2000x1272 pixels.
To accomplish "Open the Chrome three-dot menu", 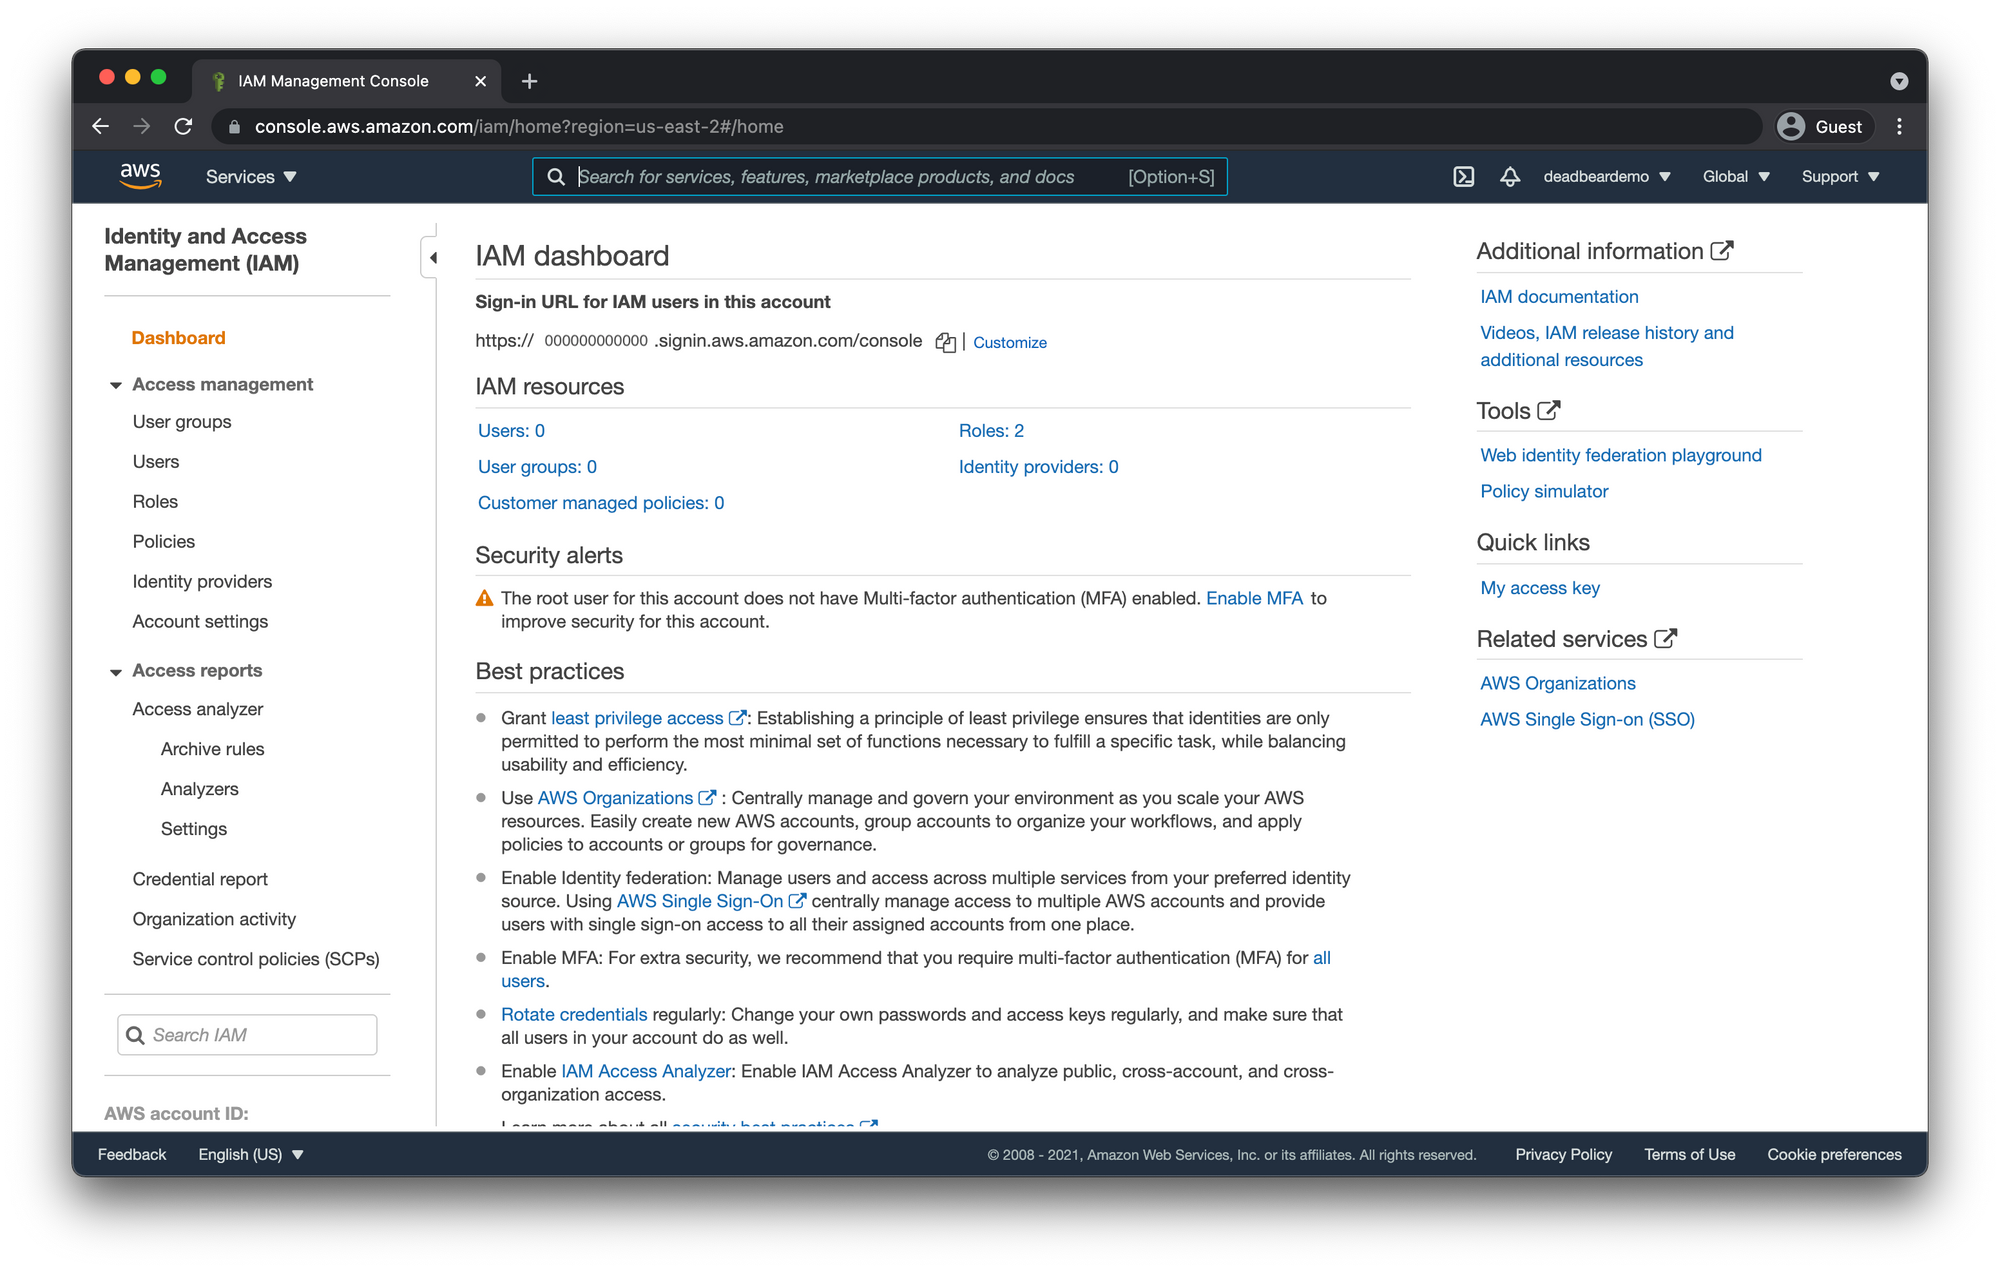I will pyautogui.click(x=1899, y=127).
